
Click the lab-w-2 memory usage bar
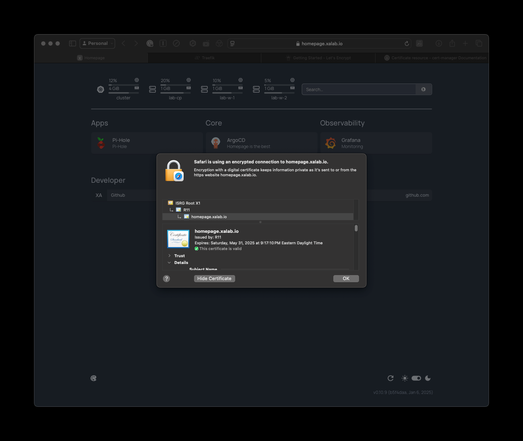click(x=280, y=93)
